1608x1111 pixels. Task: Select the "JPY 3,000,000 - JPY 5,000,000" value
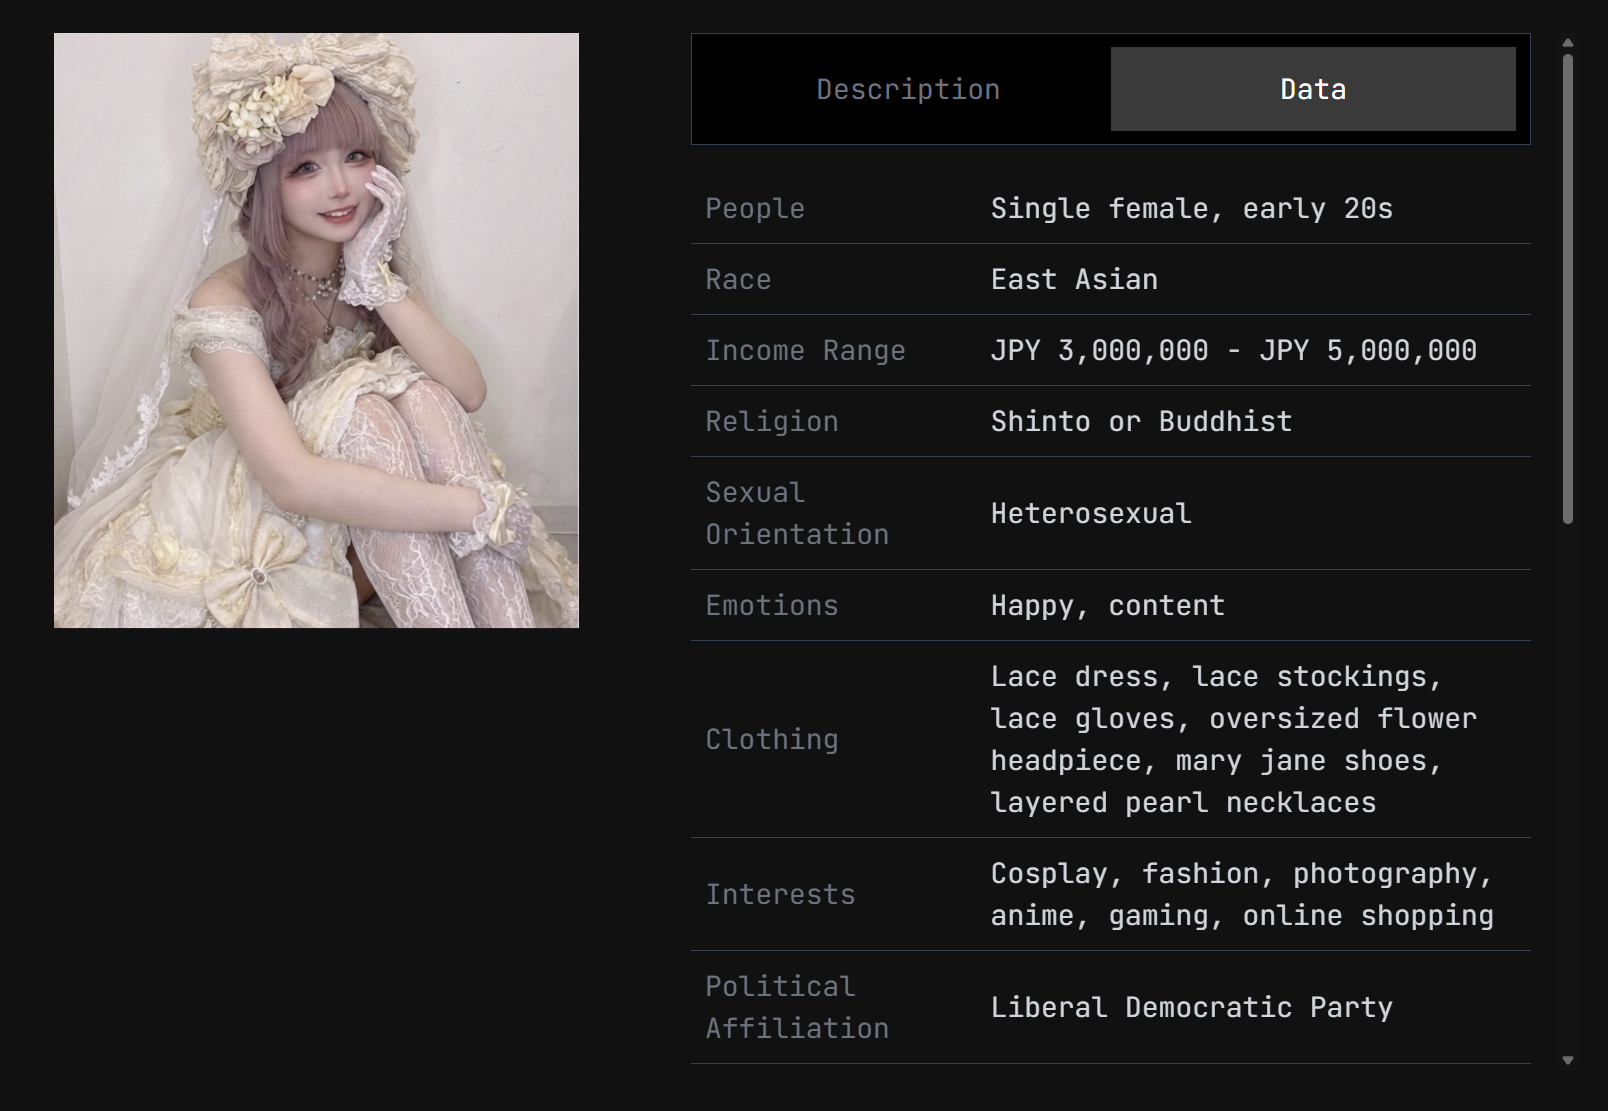pyautogui.click(x=1233, y=350)
